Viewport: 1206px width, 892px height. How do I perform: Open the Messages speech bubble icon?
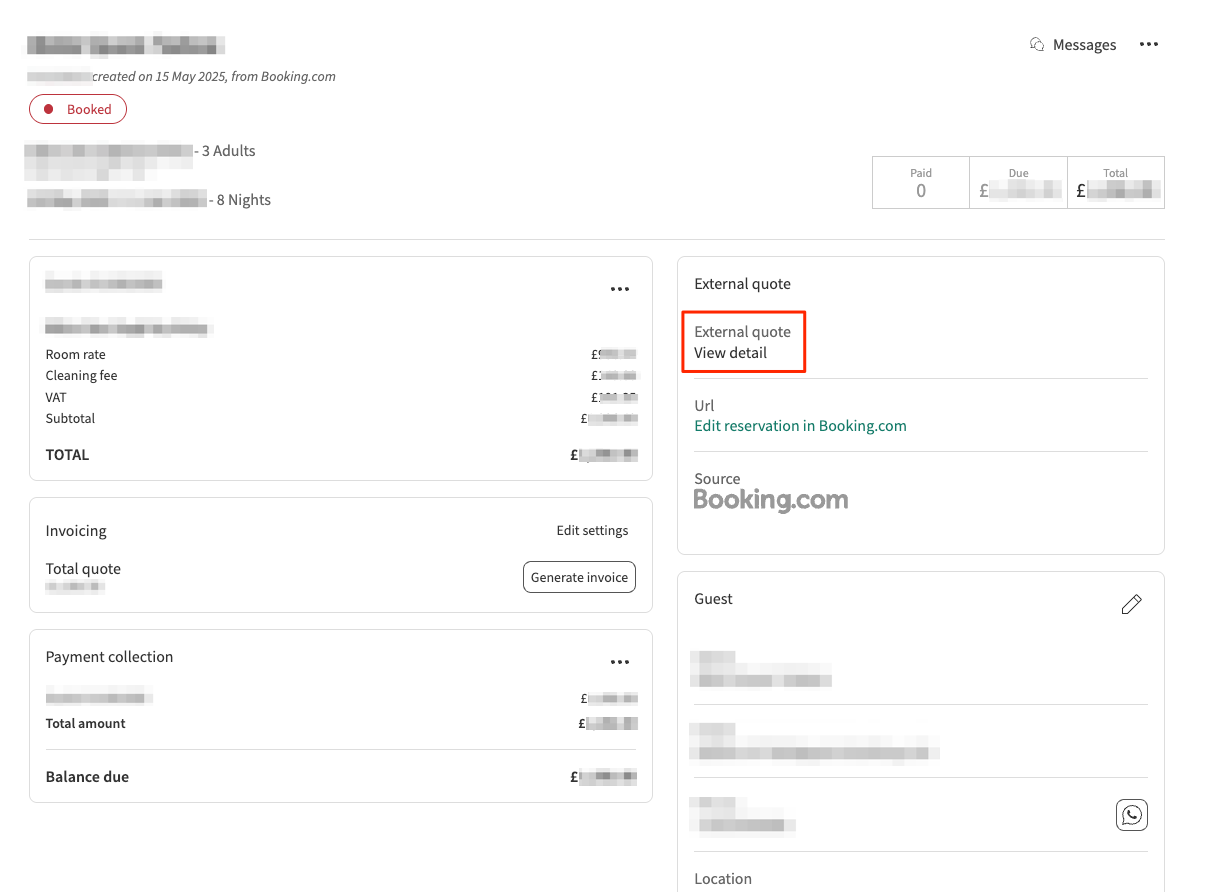(x=1037, y=45)
